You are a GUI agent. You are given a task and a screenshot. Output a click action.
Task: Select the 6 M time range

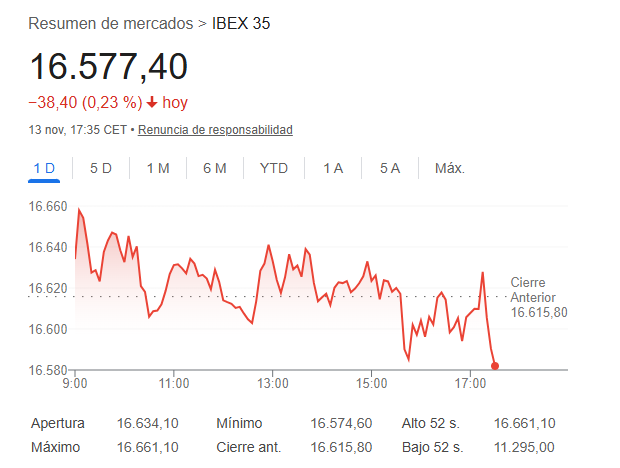pos(214,168)
